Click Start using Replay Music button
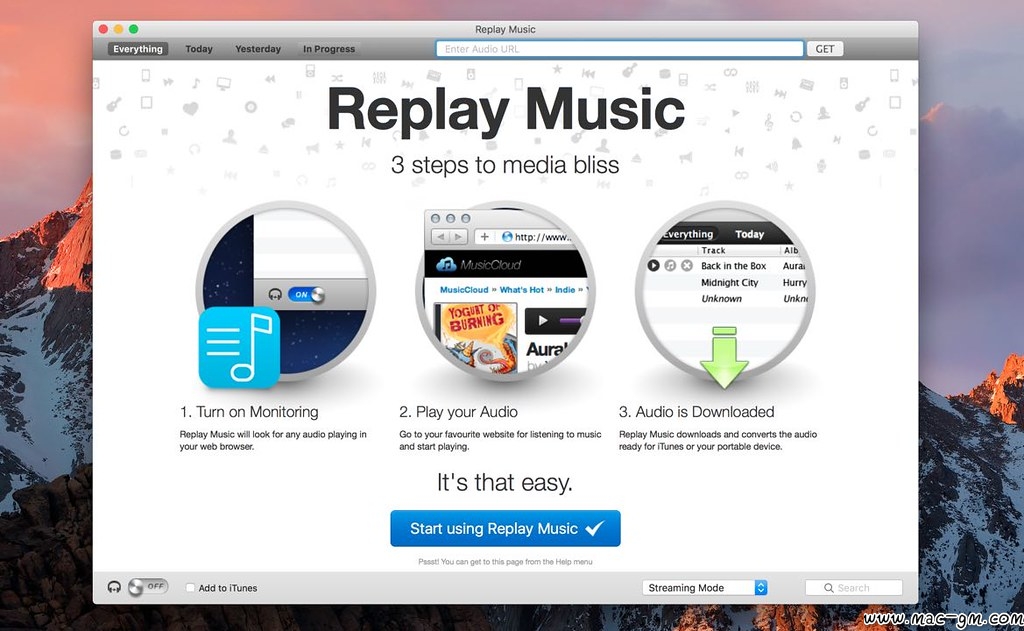 coord(505,528)
